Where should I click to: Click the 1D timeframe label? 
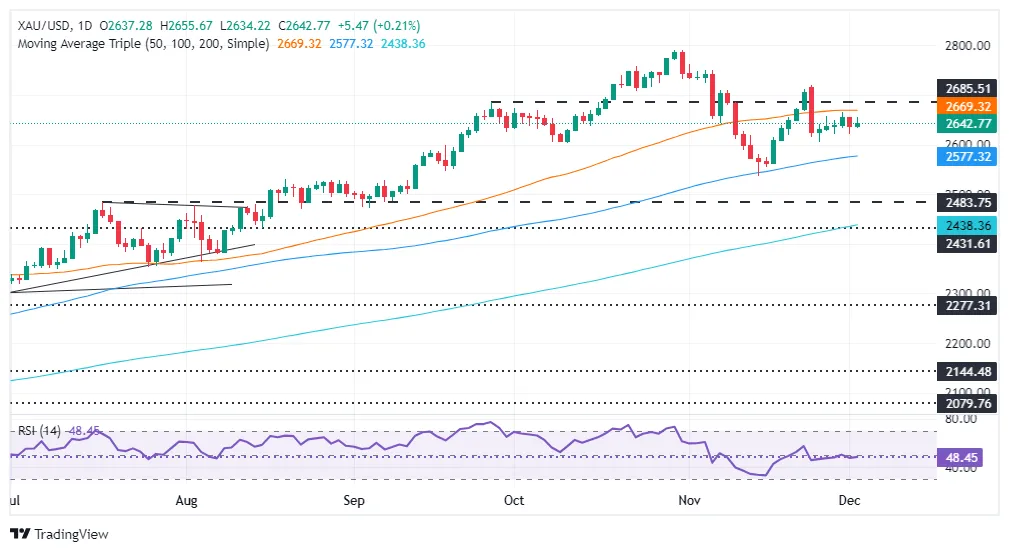click(x=84, y=26)
